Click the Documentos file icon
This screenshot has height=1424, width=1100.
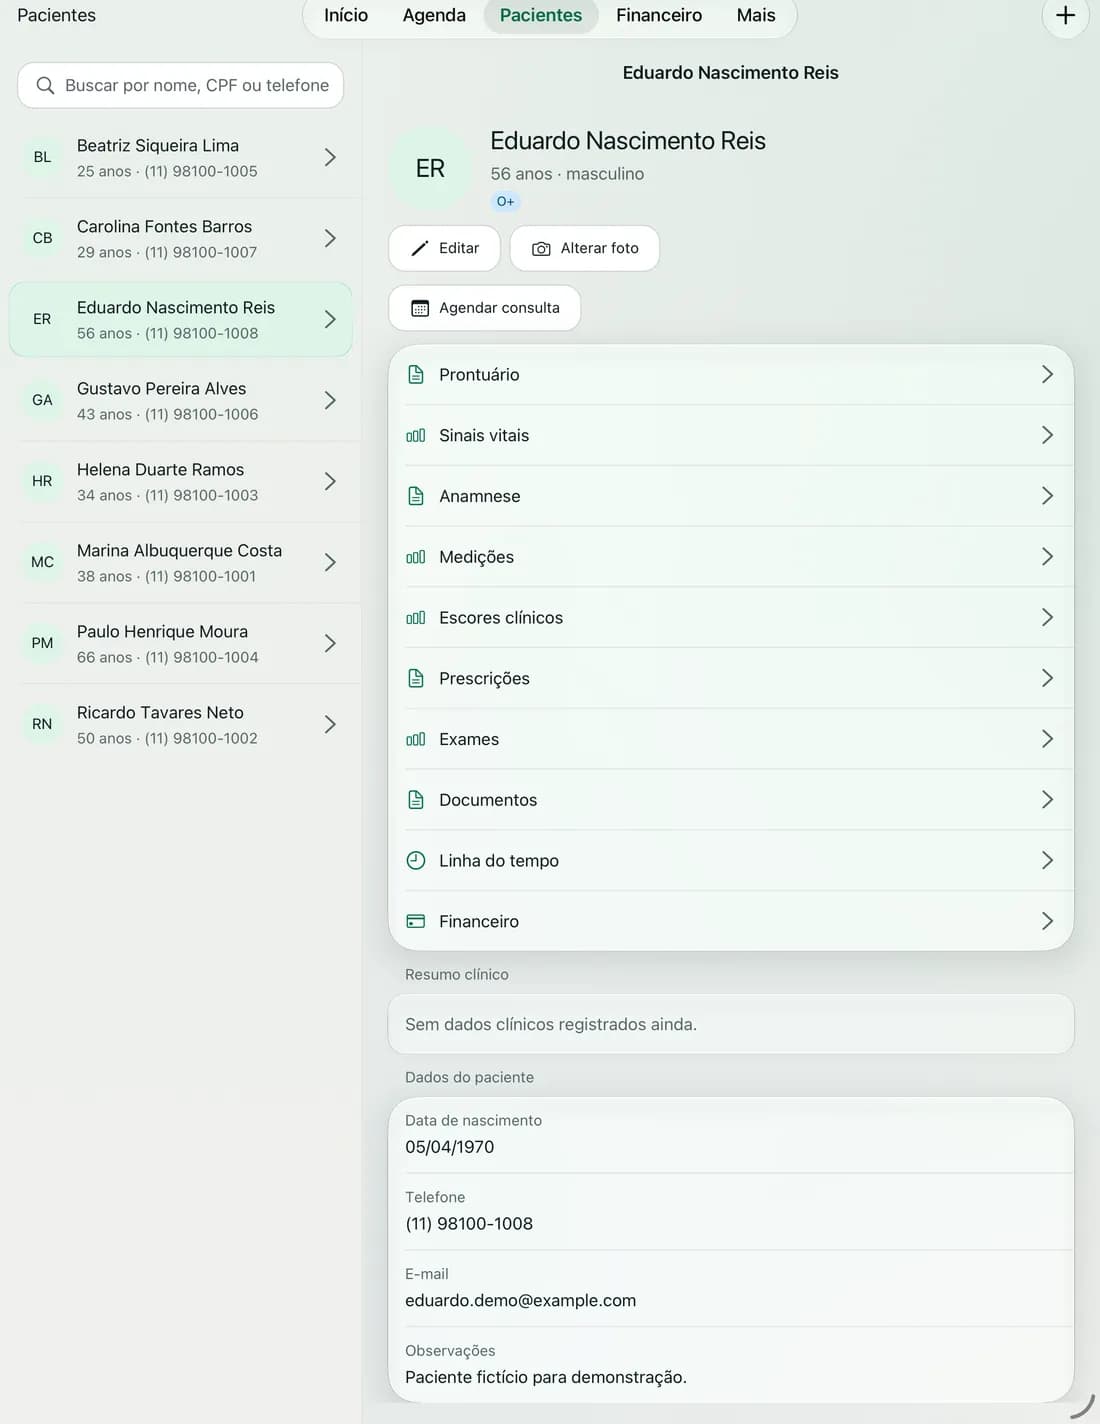pos(416,800)
